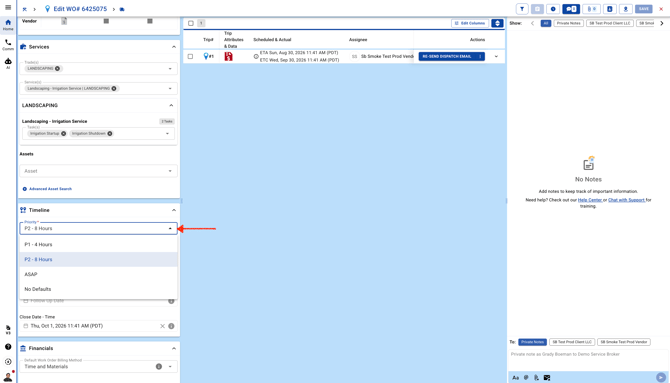Viewport: 670px width, 383px height.
Task: Tick the select-all trips checkbox
Action: [x=191, y=23]
